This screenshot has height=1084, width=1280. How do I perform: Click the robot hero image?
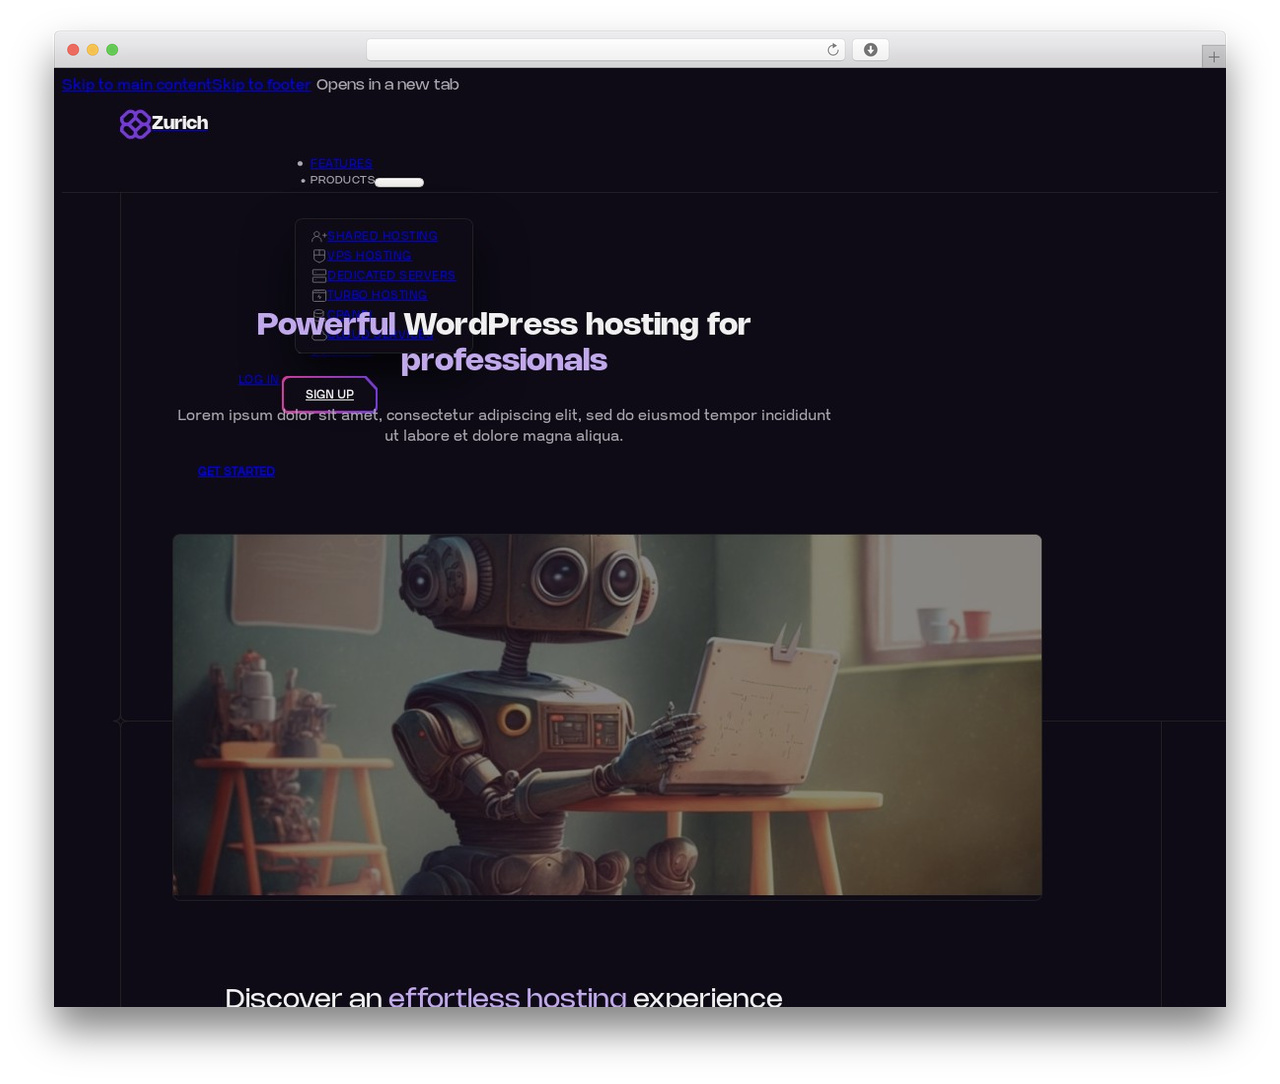pyautogui.click(x=607, y=715)
